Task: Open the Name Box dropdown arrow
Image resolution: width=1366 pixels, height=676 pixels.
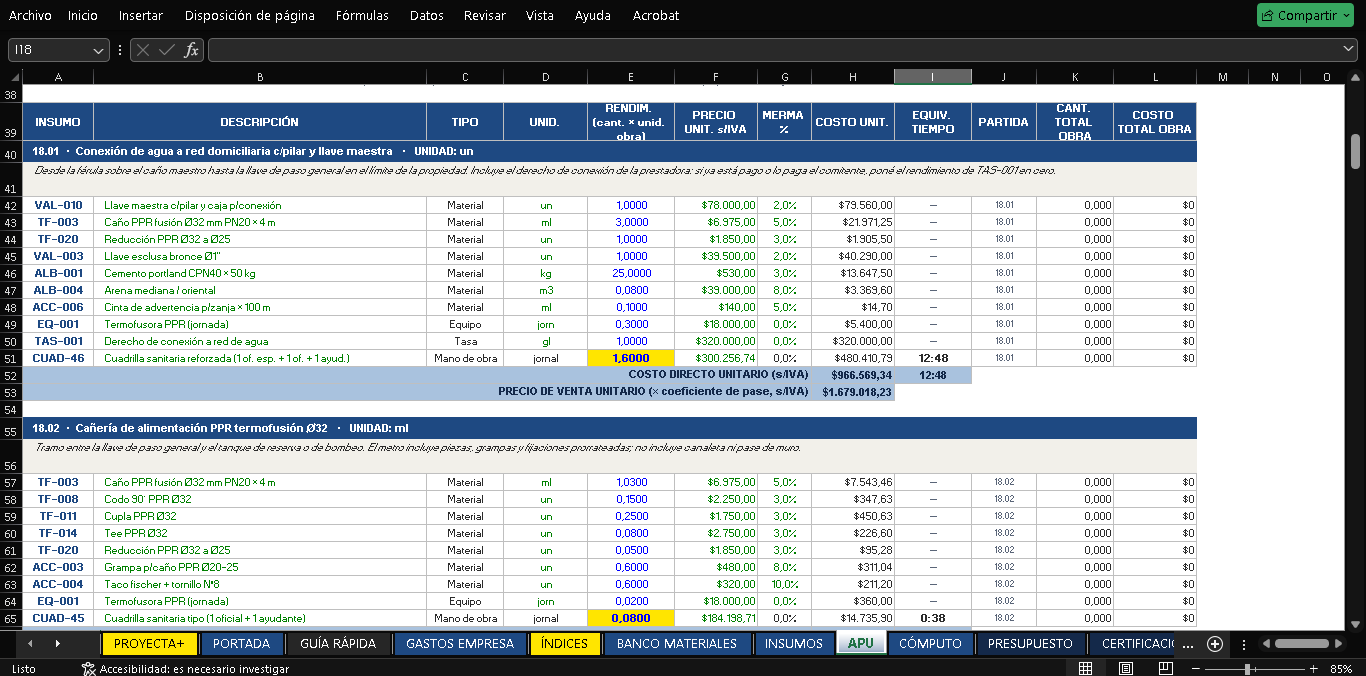Action: 98,50
